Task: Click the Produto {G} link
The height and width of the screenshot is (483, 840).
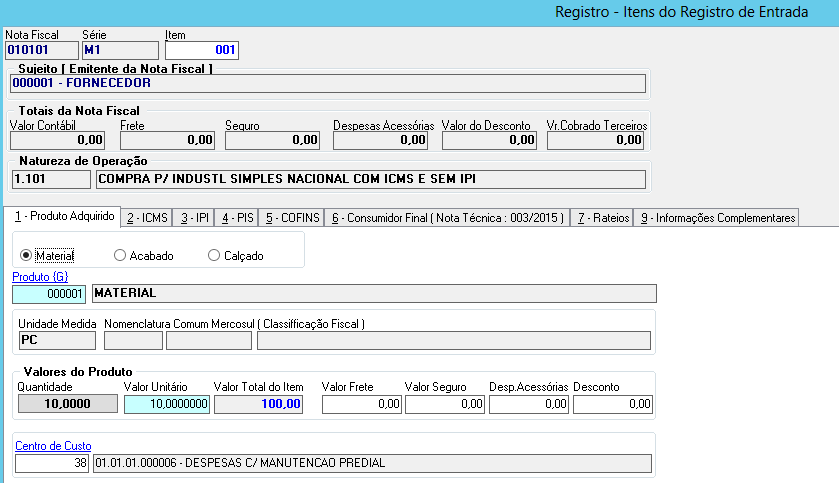Action: (40, 277)
